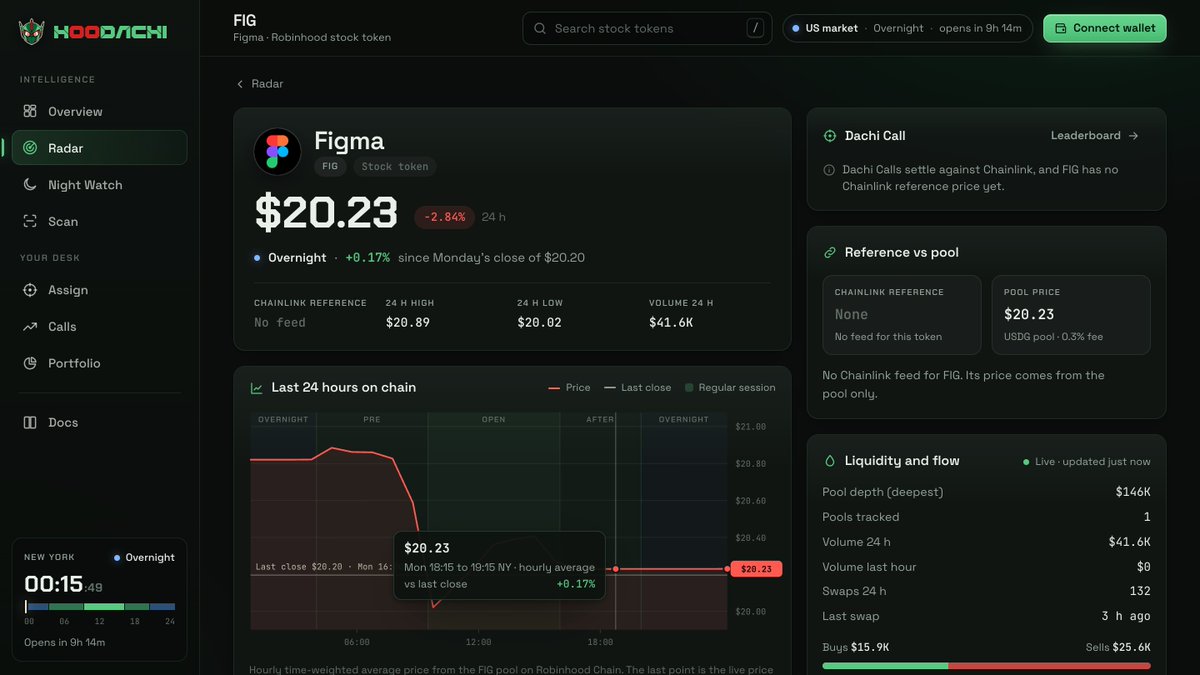Image resolution: width=1200 pixels, height=675 pixels.
Task: Click the Hoodachi logo icon
Action: tap(32, 31)
